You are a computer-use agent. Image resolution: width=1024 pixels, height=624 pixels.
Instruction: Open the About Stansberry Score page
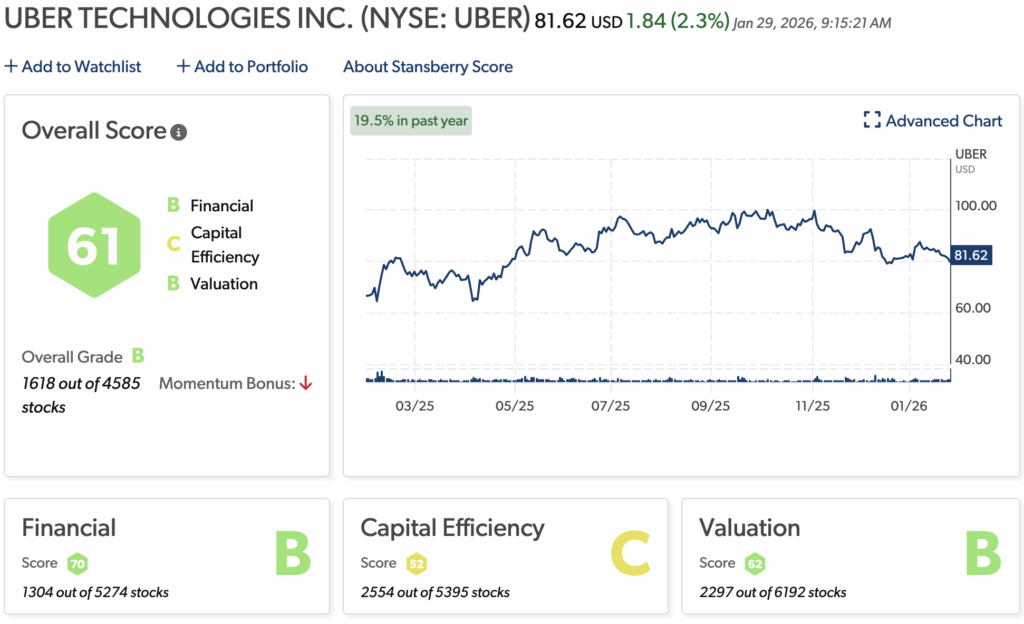pos(427,66)
